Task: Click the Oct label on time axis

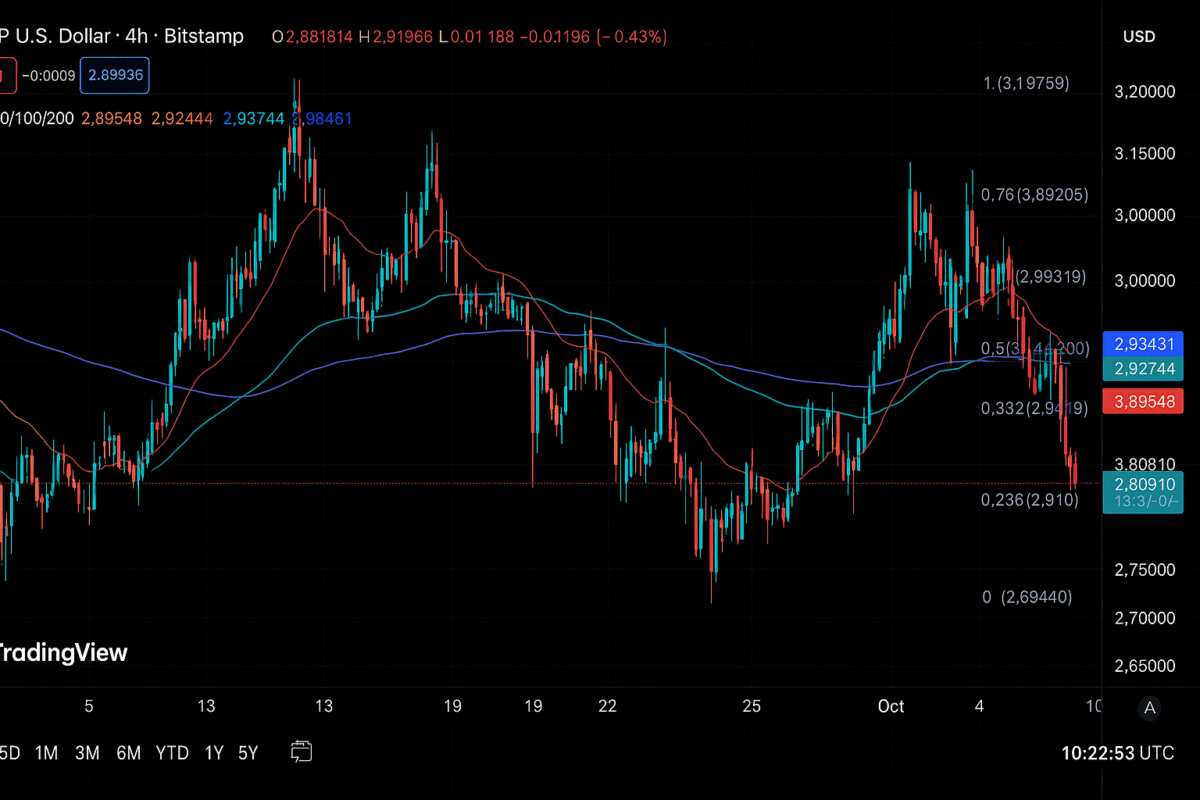Action: pos(890,706)
